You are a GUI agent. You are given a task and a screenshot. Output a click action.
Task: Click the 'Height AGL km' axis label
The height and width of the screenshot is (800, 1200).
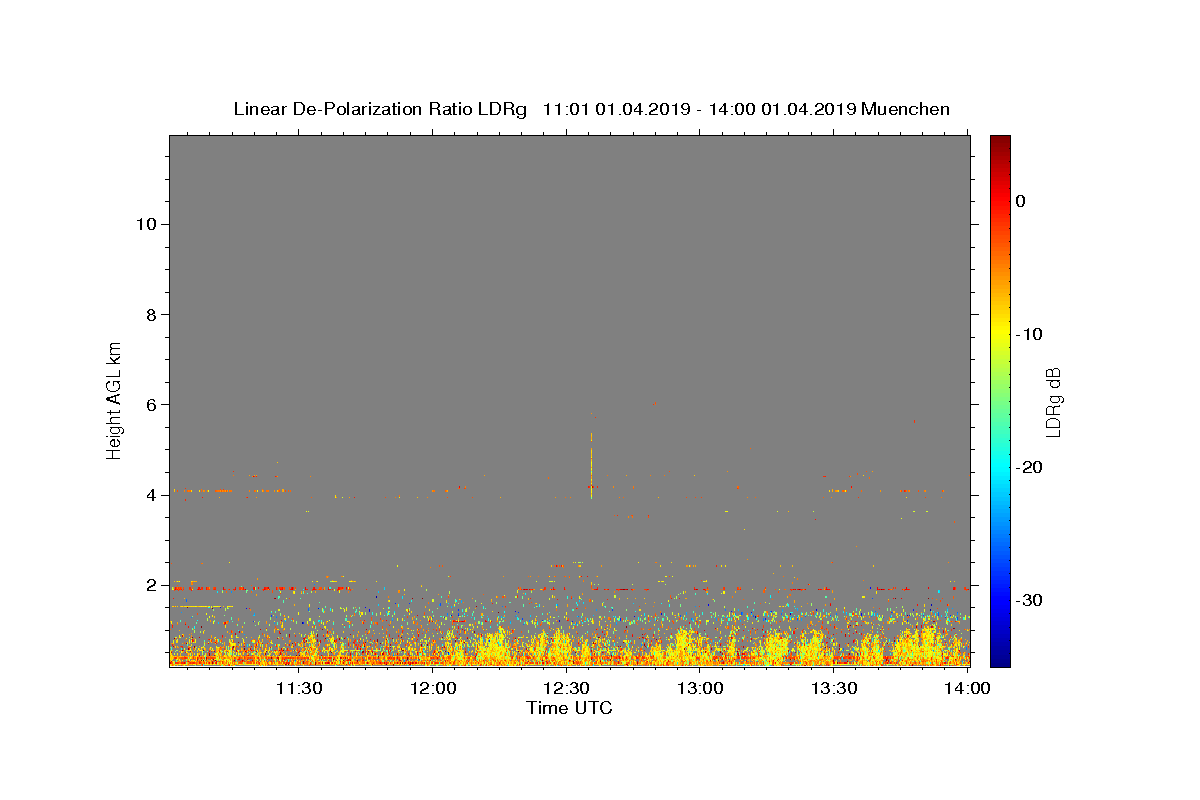click(x=115, y=400)
